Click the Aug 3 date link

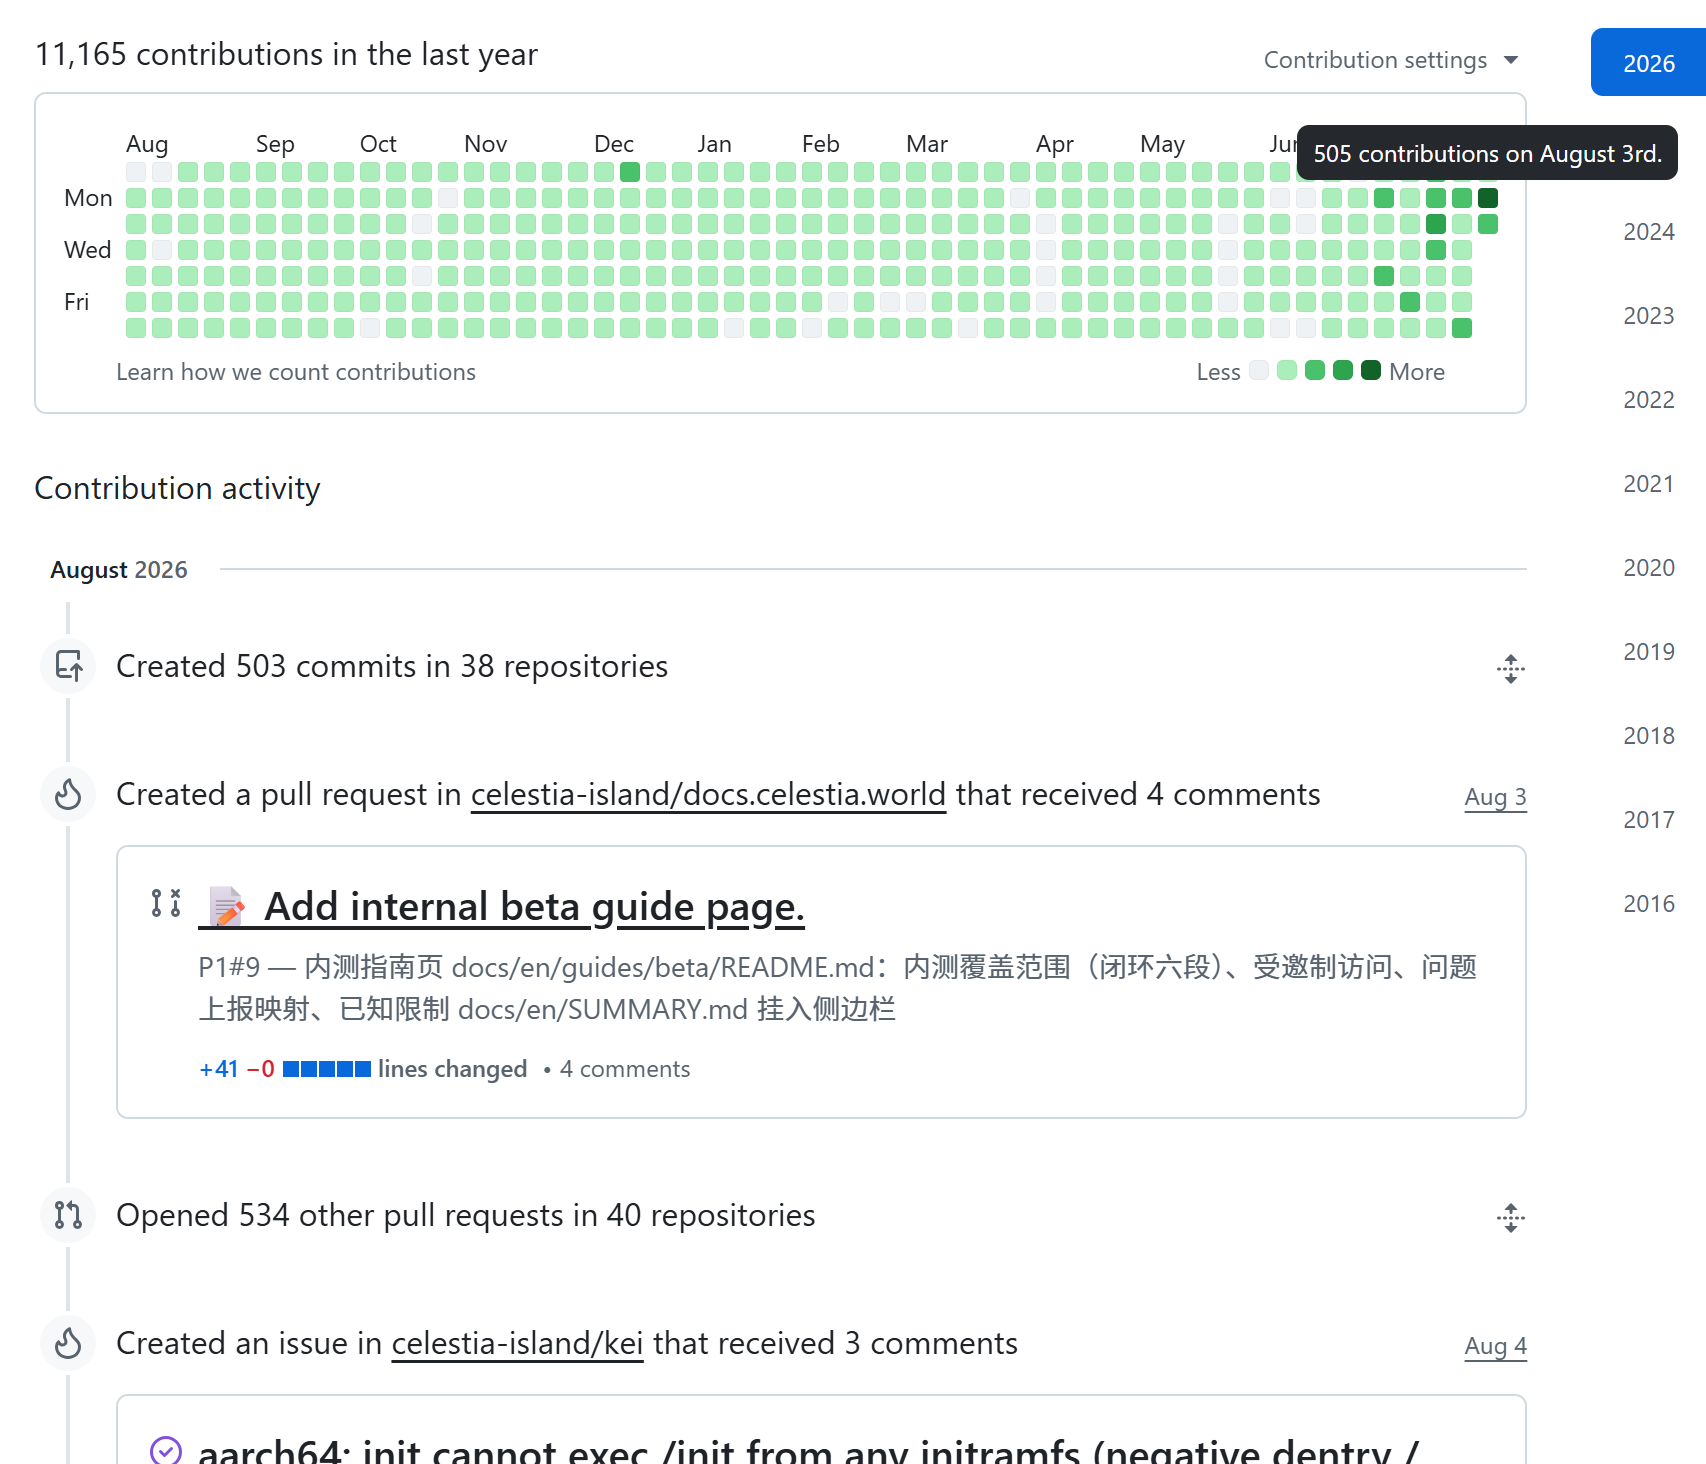(1495, 797)
